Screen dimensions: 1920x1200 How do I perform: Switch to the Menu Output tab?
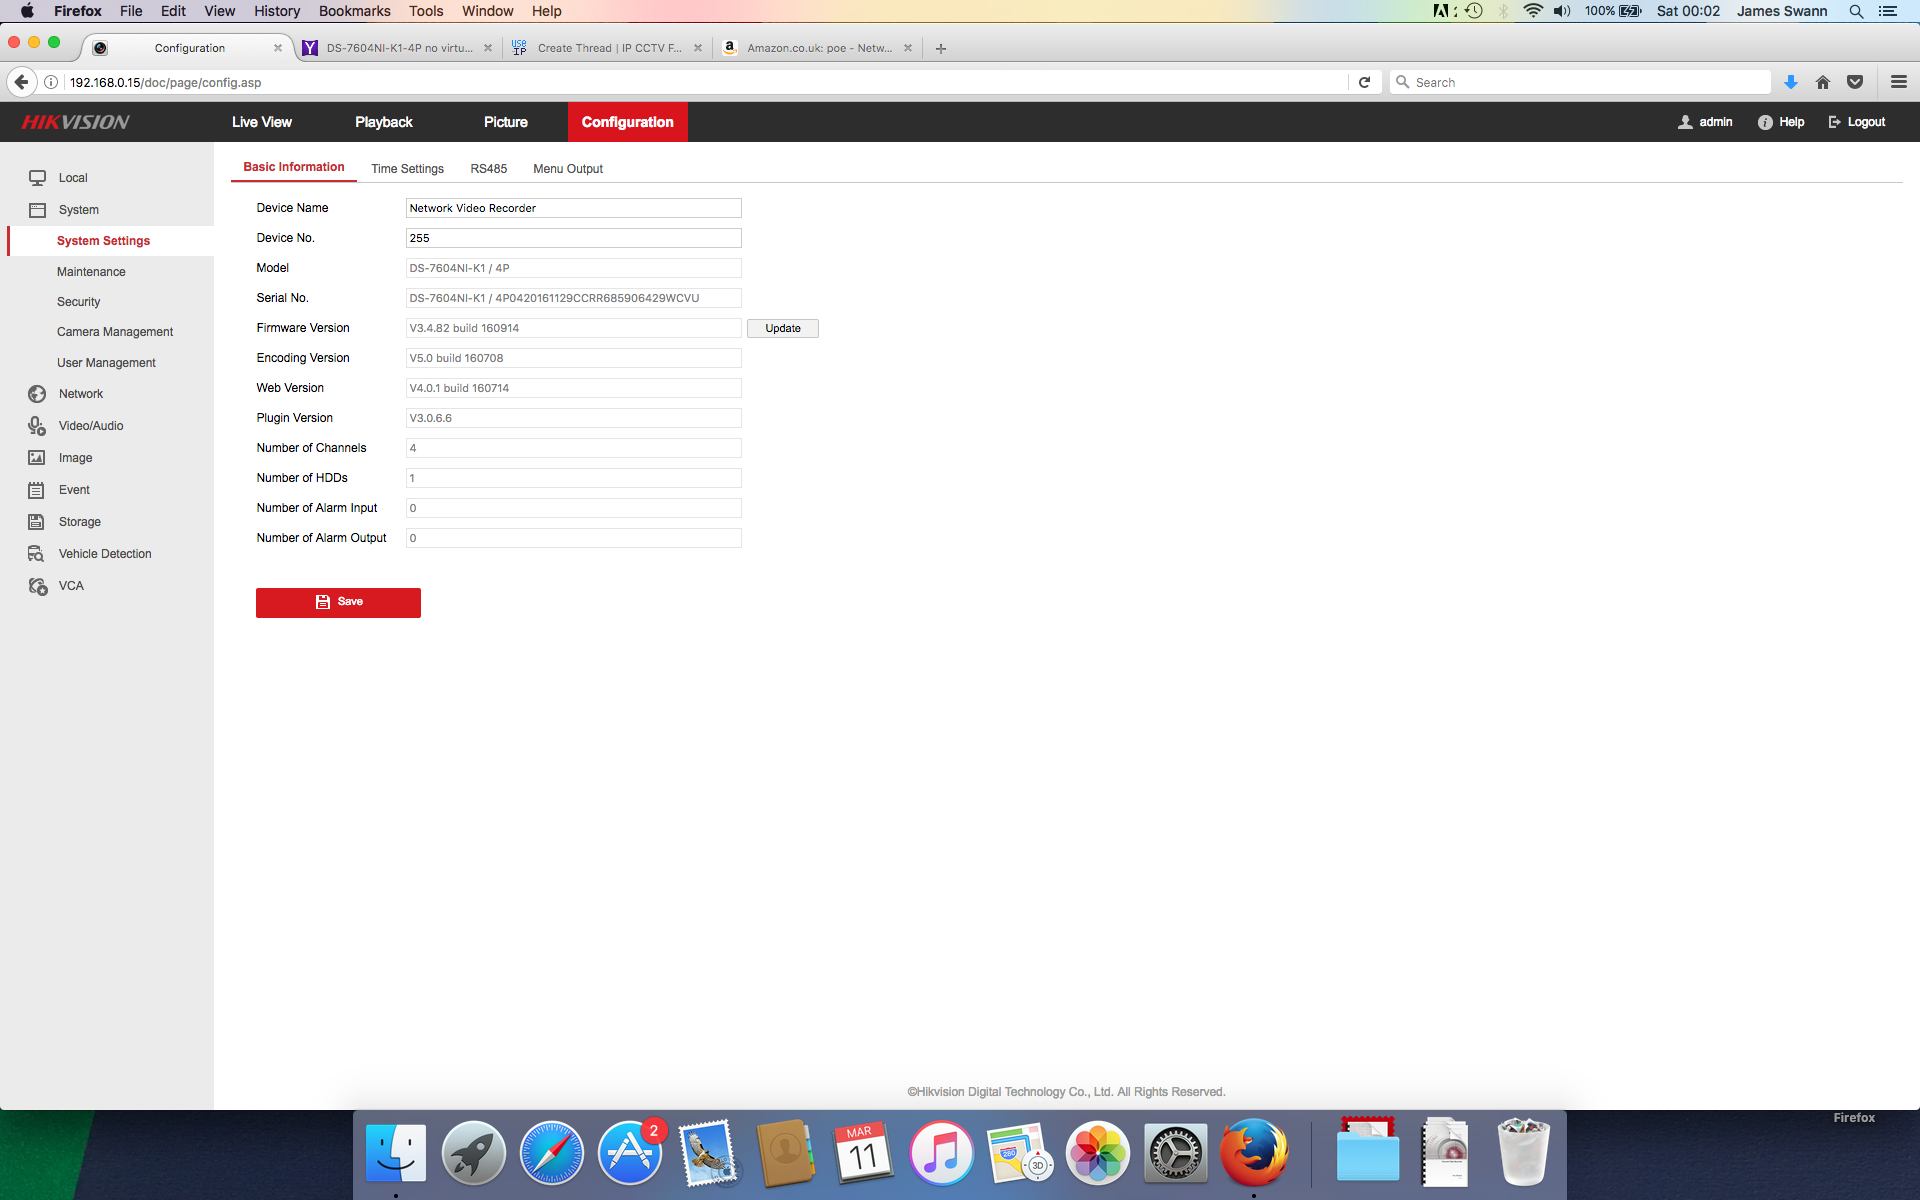(x=567, y=168)
